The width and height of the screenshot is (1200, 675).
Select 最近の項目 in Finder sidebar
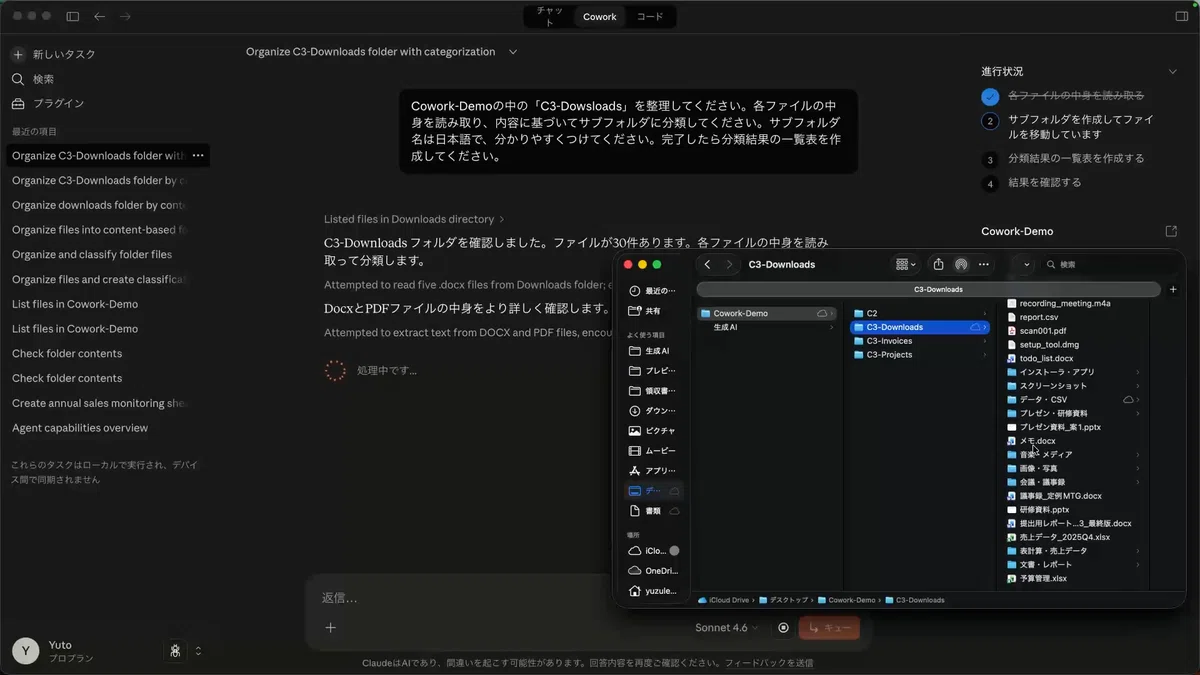[x=652, y=290]
